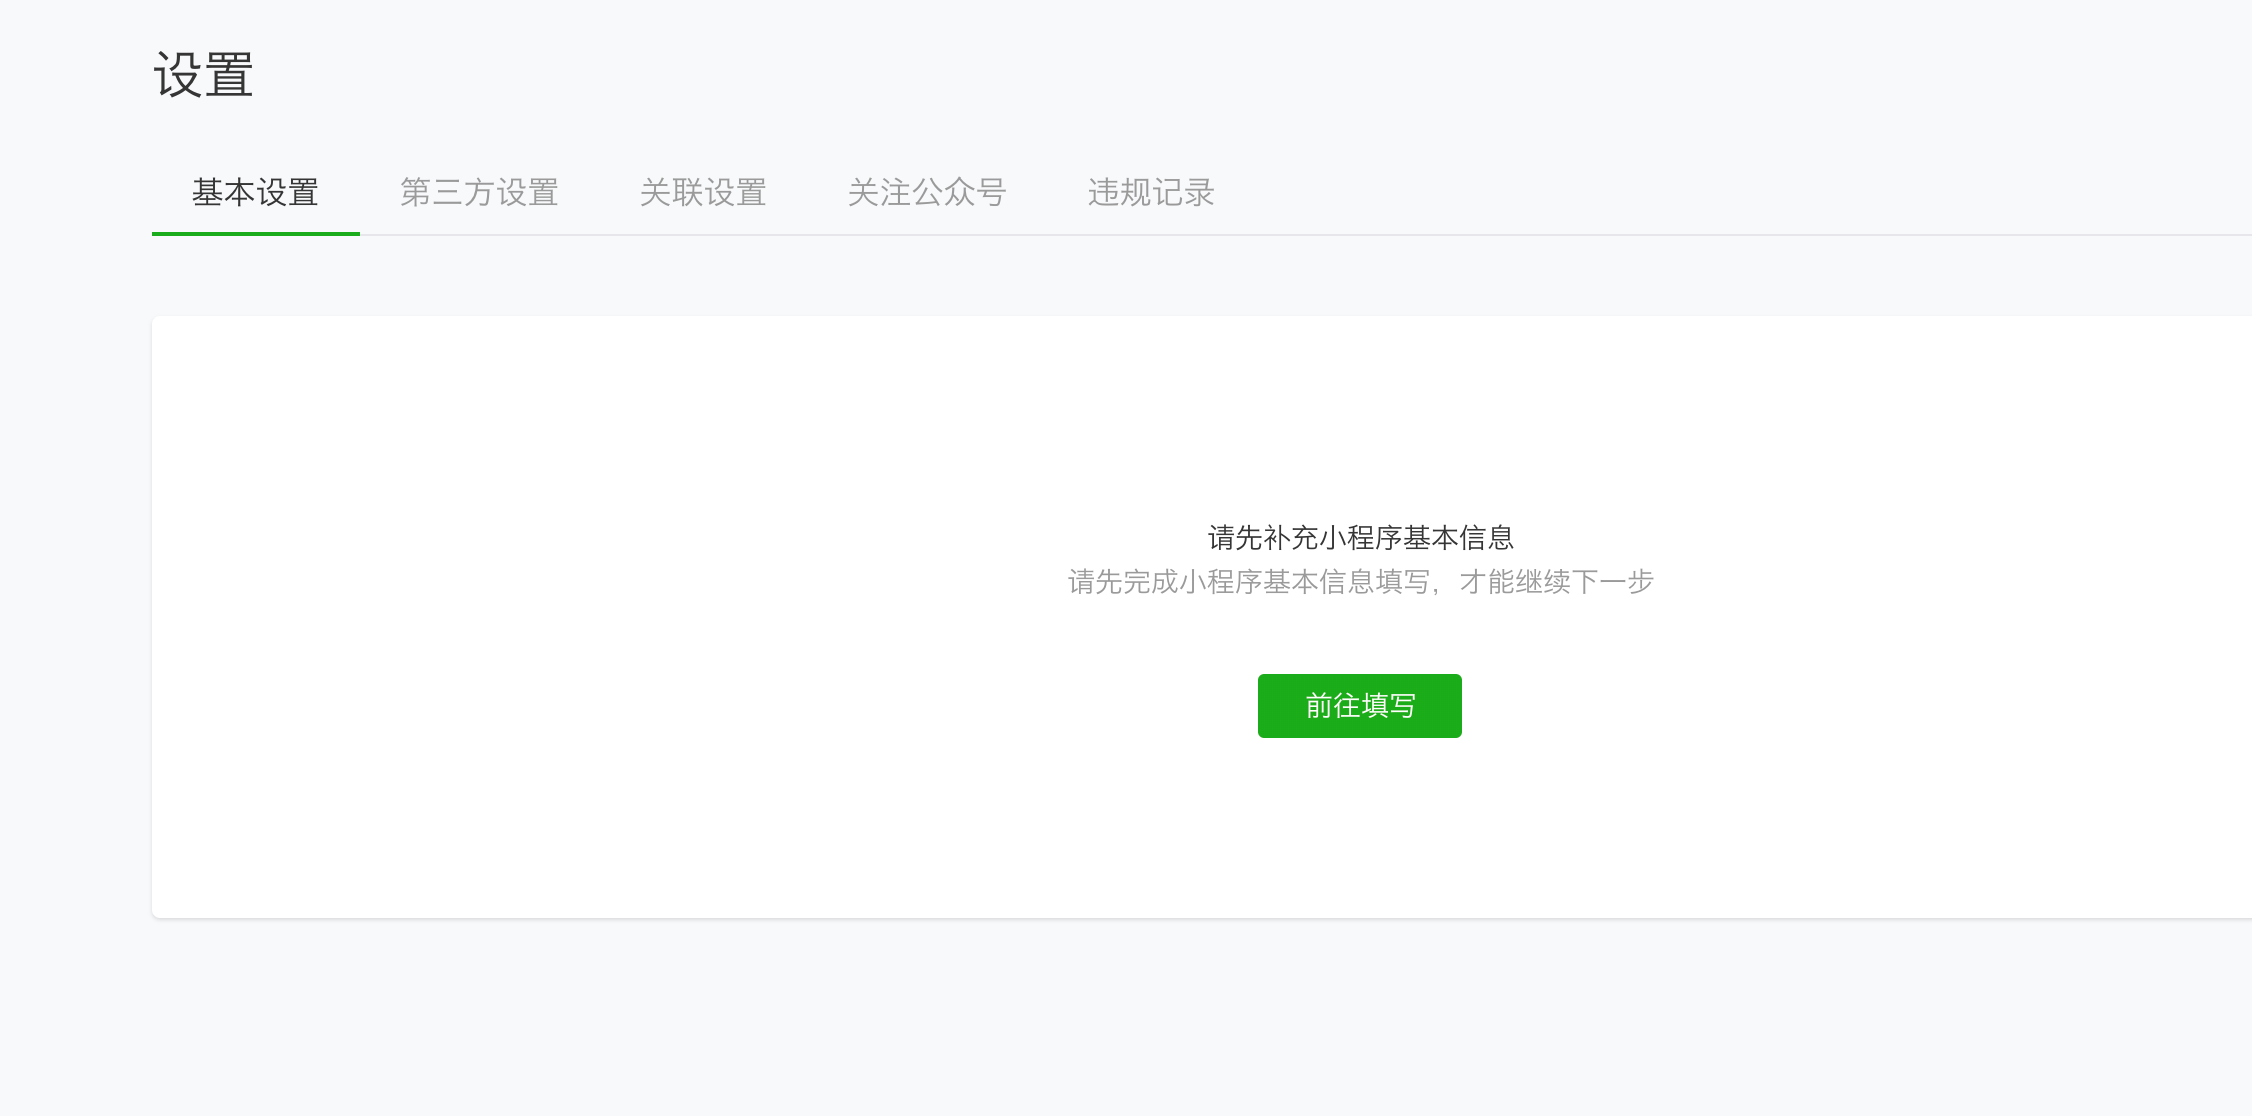Select the 基本设置 tab

point(255,192)
